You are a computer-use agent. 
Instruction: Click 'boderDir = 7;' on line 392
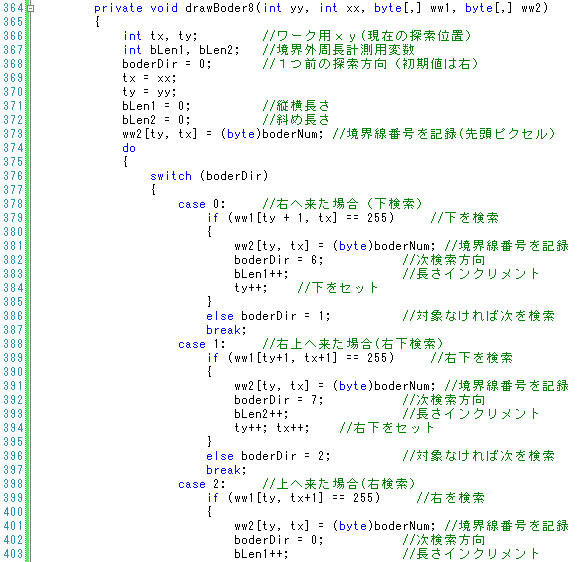click(279, 400)
